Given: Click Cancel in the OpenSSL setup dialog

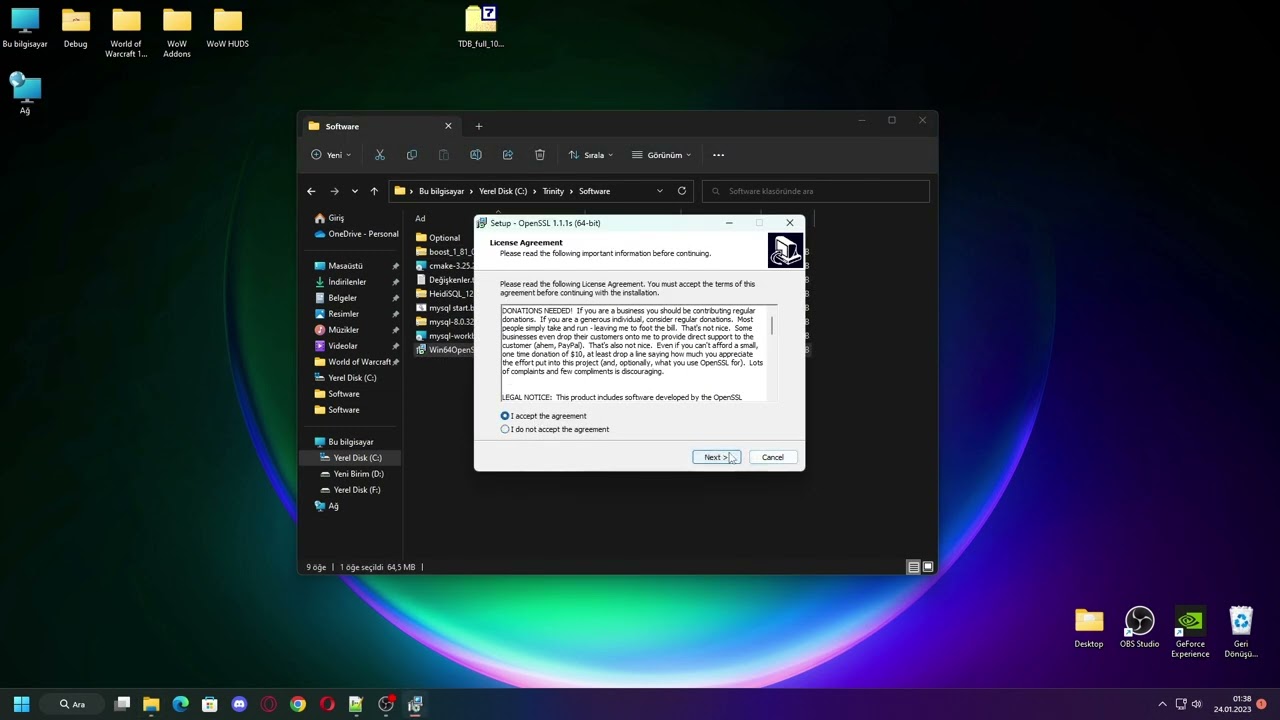Looking at the screenshot, I should (773, 457).
